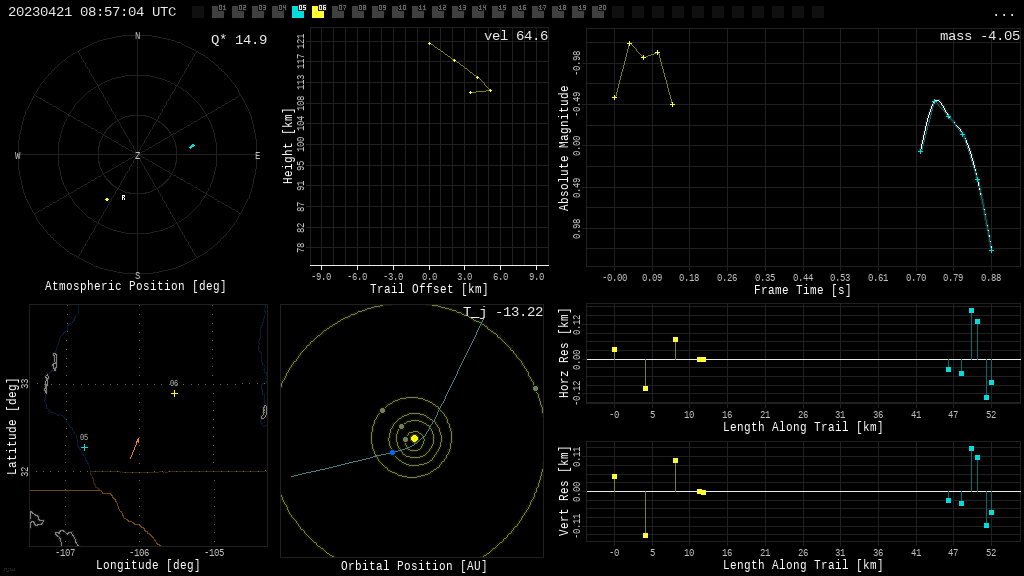Toggle station 20 square in top bar

click(x=598, y=12)
